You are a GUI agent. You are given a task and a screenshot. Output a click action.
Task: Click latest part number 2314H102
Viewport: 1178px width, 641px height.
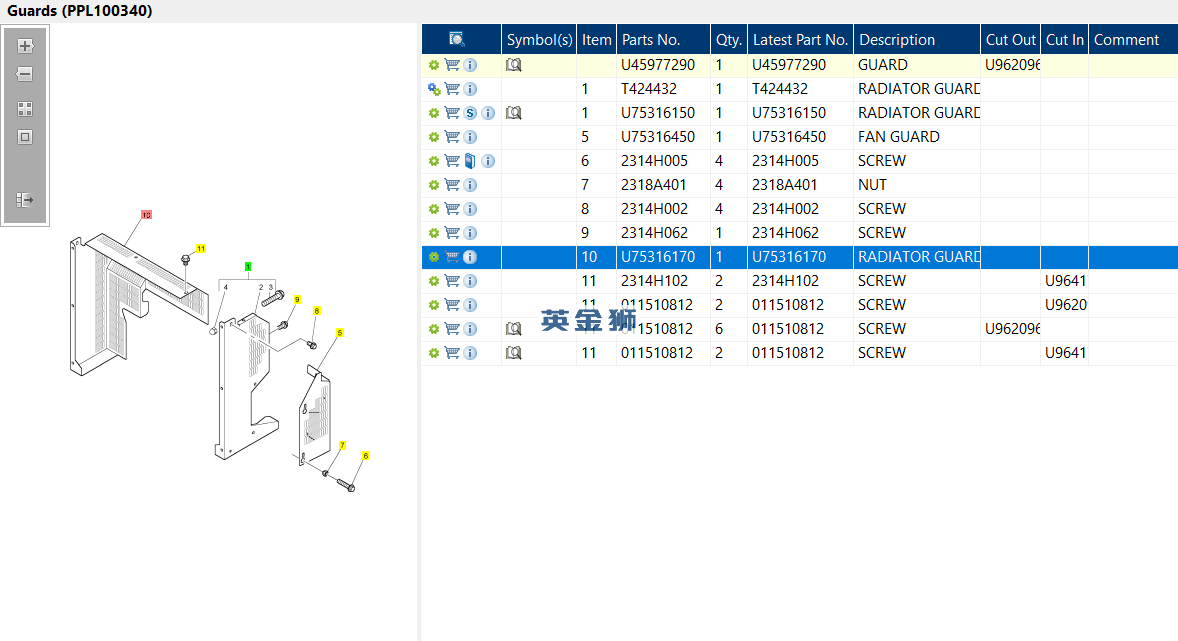point(787,281)
